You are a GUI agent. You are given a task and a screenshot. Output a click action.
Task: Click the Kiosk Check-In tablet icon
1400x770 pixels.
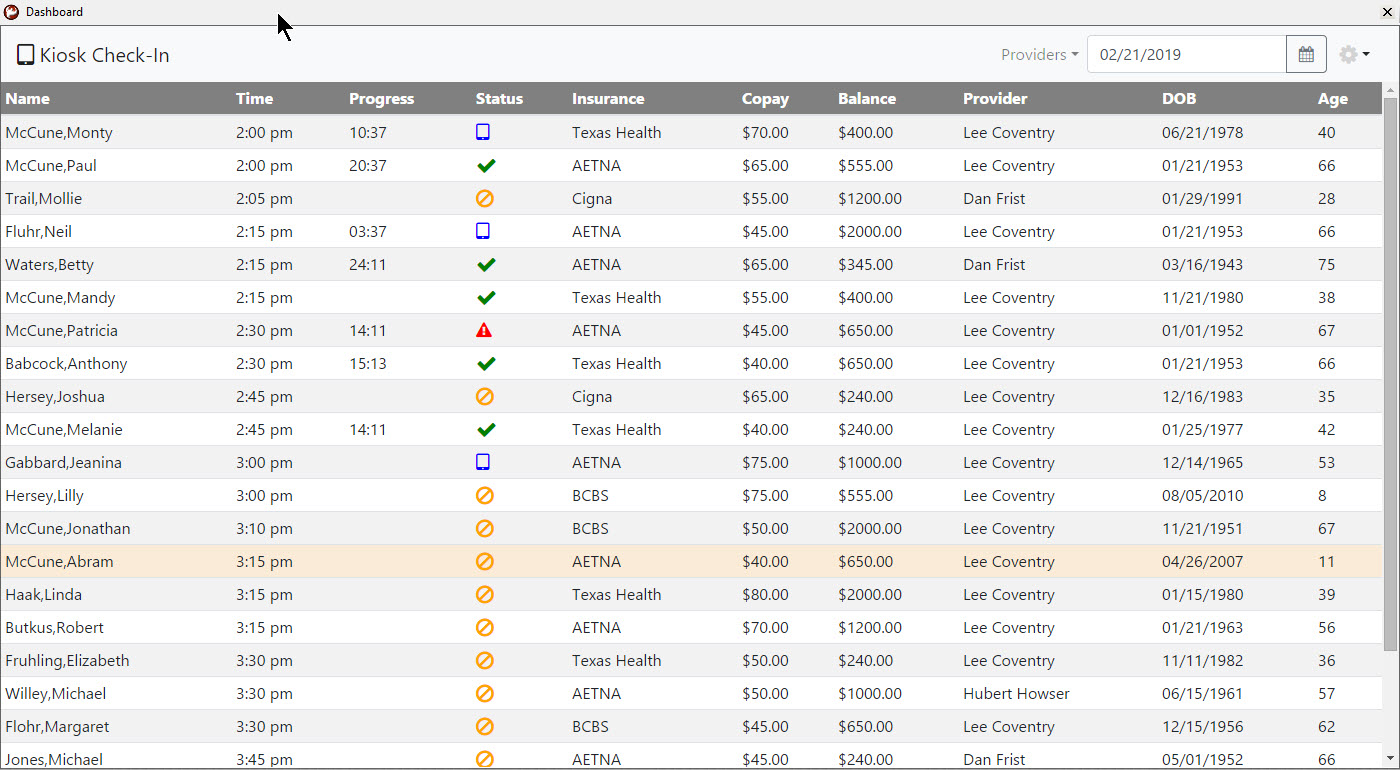click(x=26, y=55)
